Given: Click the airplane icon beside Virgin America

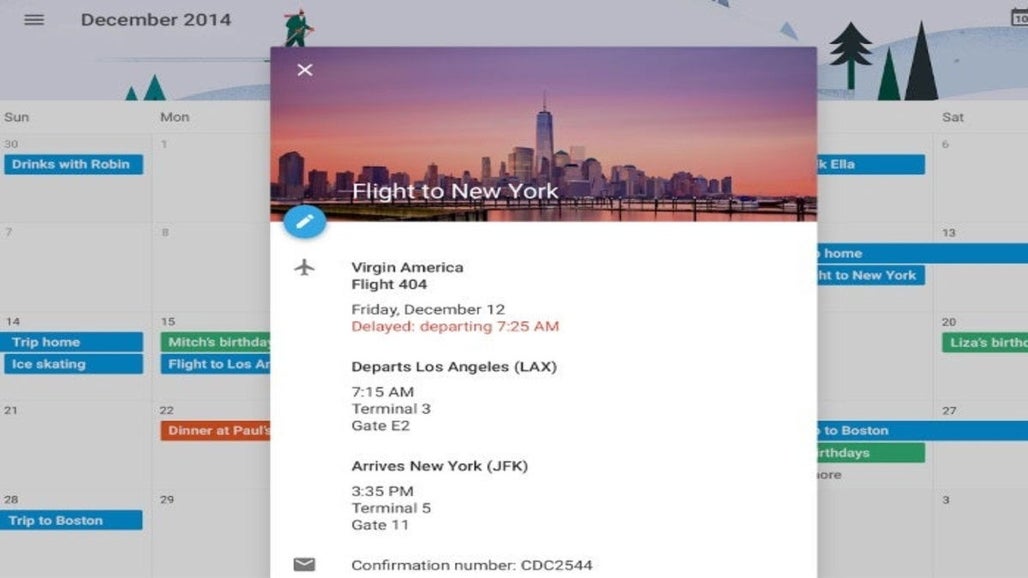Looking at the screenshot, I should coord(304,268).
